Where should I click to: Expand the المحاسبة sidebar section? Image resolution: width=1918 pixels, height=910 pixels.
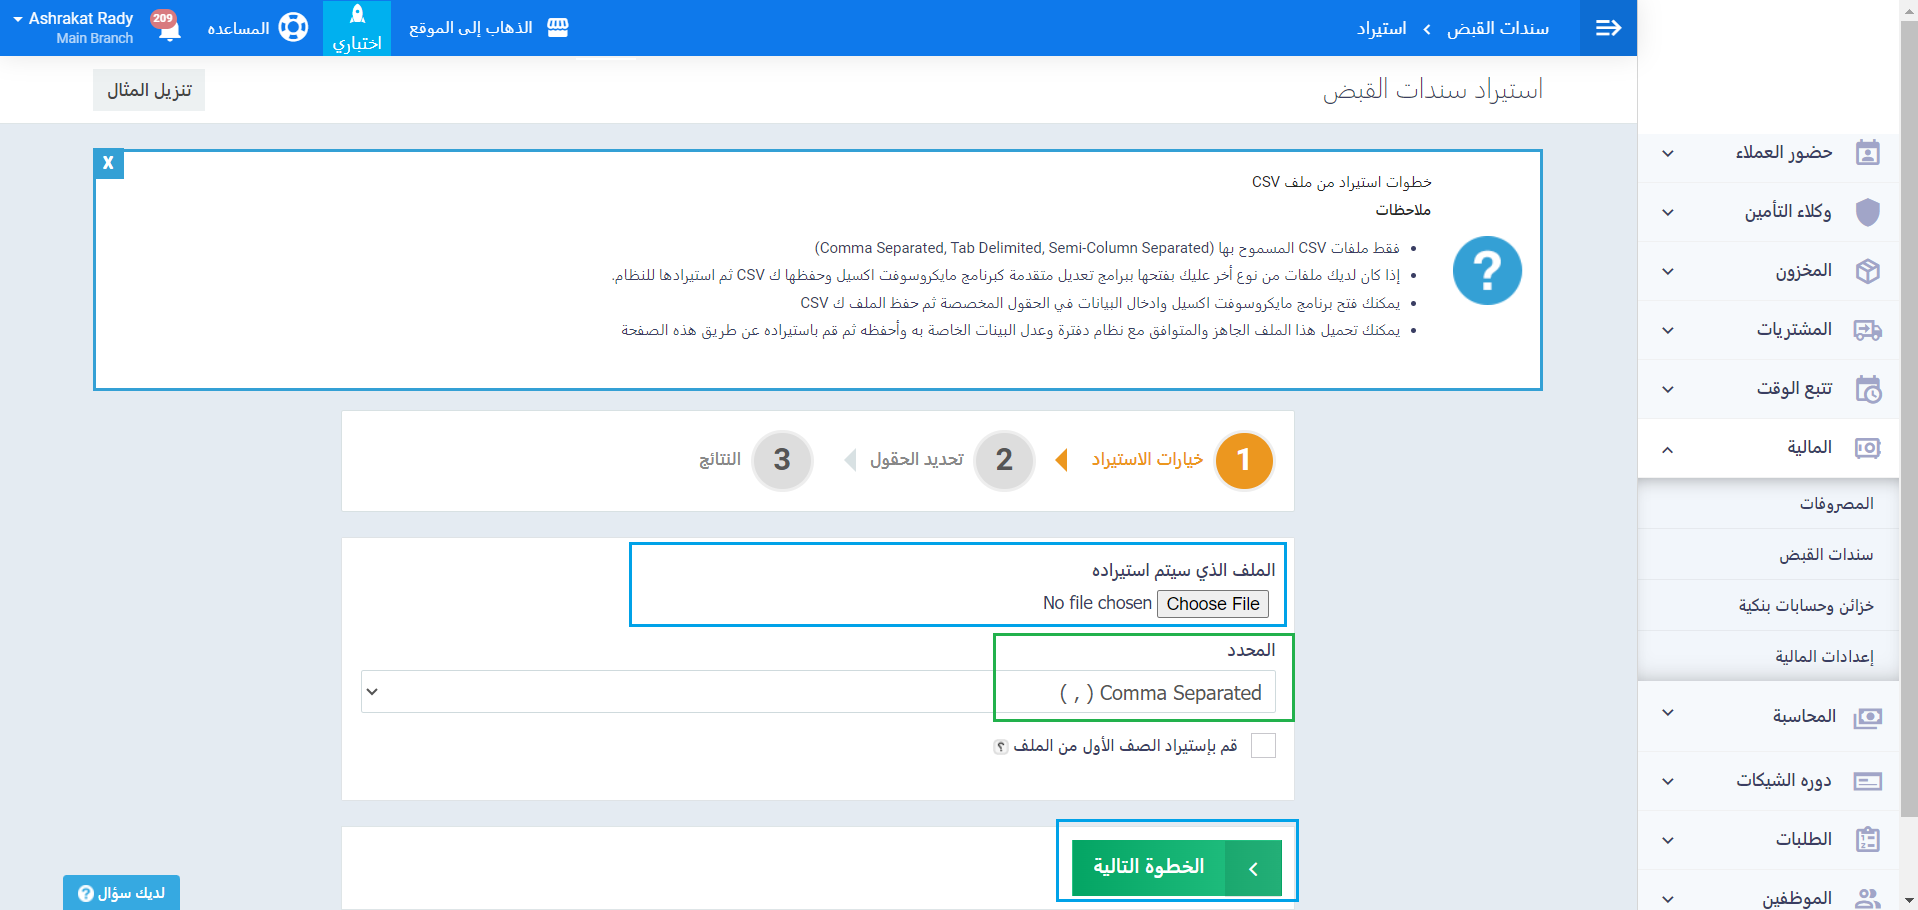(1667, 714)
